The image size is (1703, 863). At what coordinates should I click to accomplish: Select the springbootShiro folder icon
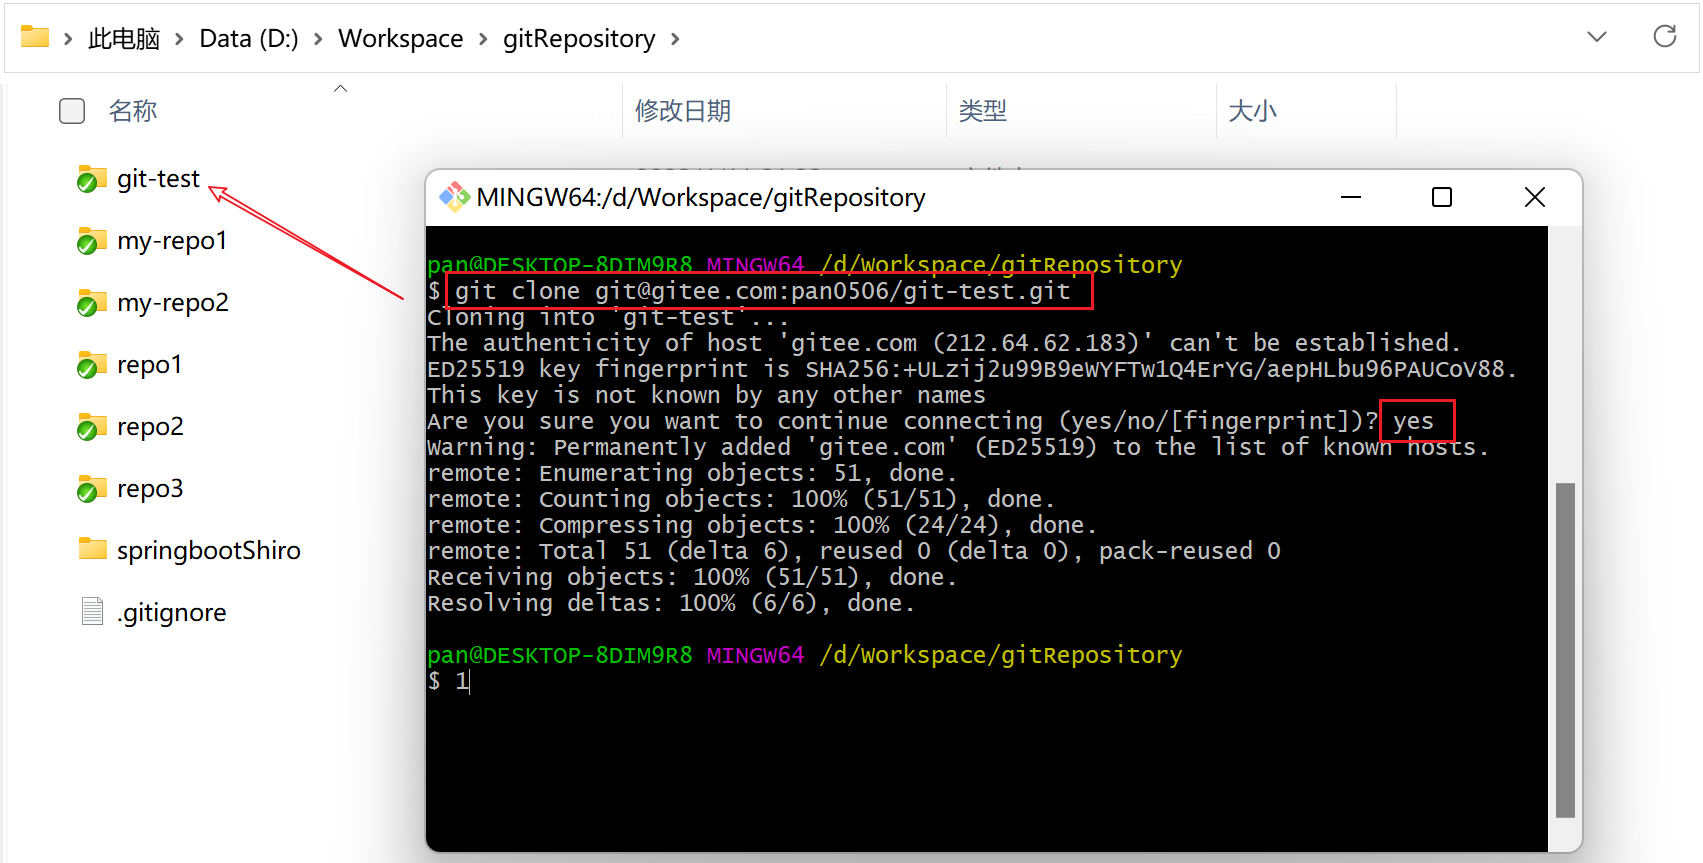coord(92,550)
